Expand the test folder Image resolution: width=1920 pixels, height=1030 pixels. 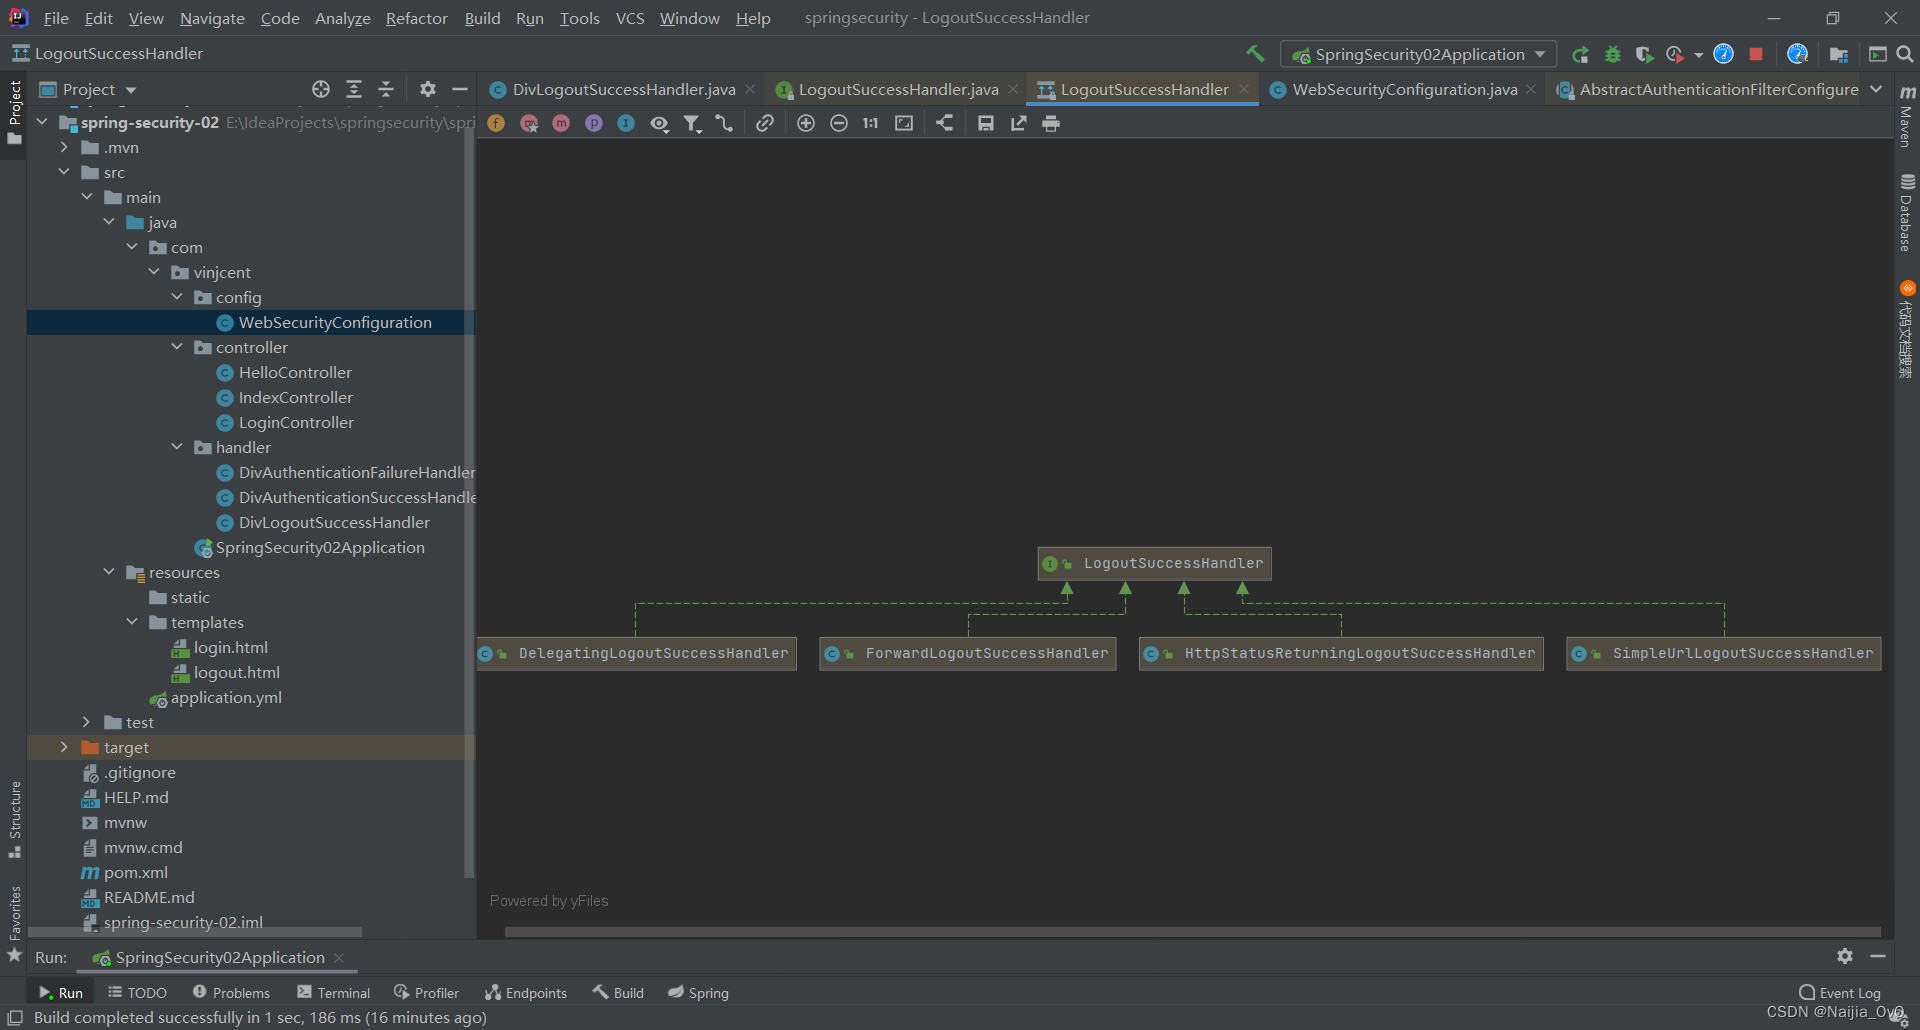pos(87,722)
